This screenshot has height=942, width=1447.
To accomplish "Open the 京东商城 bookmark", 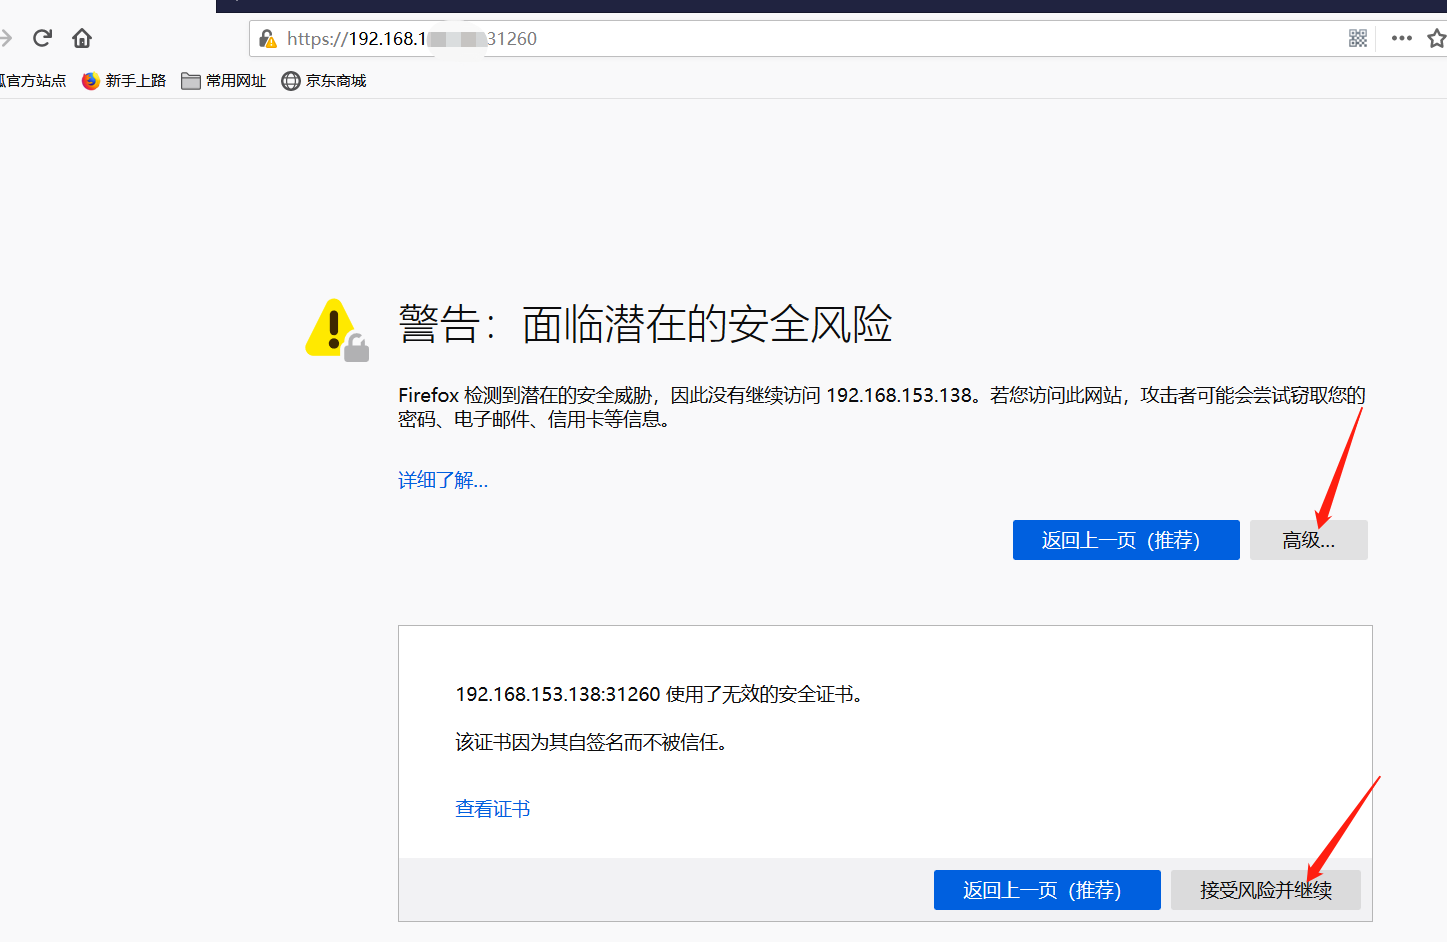I will click(x=324, y=81).
